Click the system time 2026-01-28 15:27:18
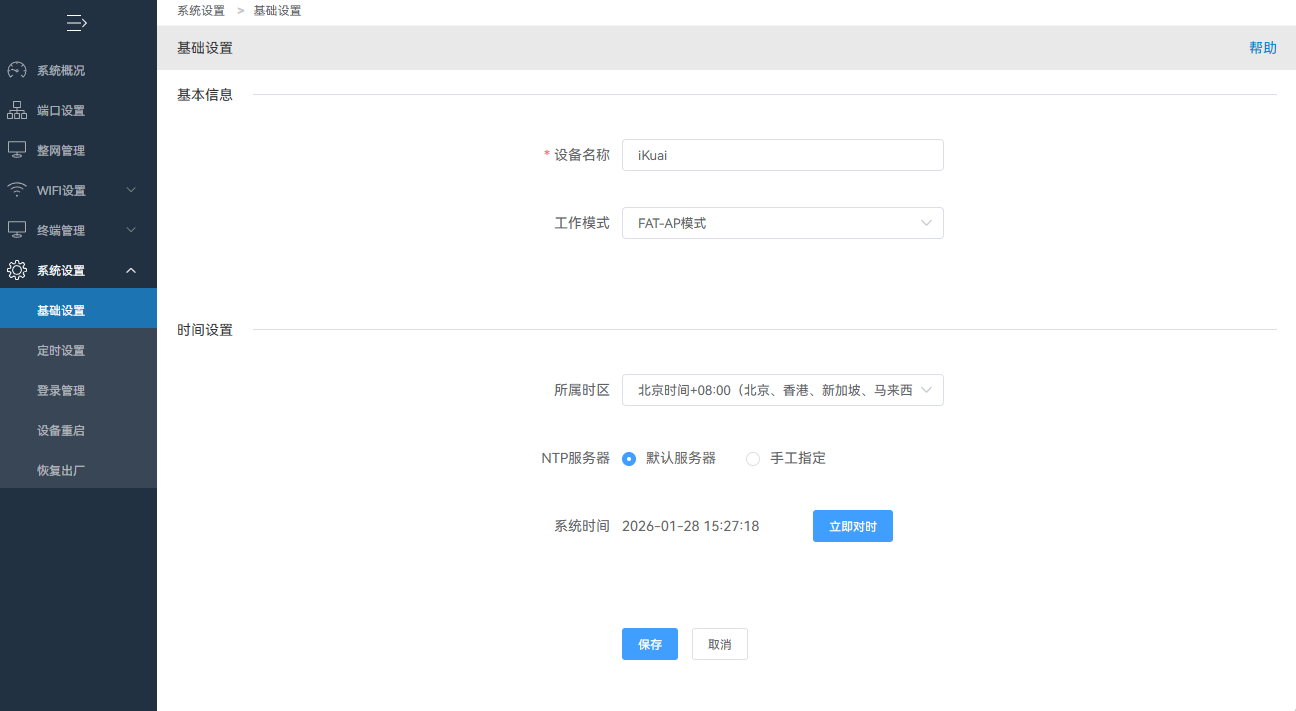The image size is (1296, 711). pos(691,526)
